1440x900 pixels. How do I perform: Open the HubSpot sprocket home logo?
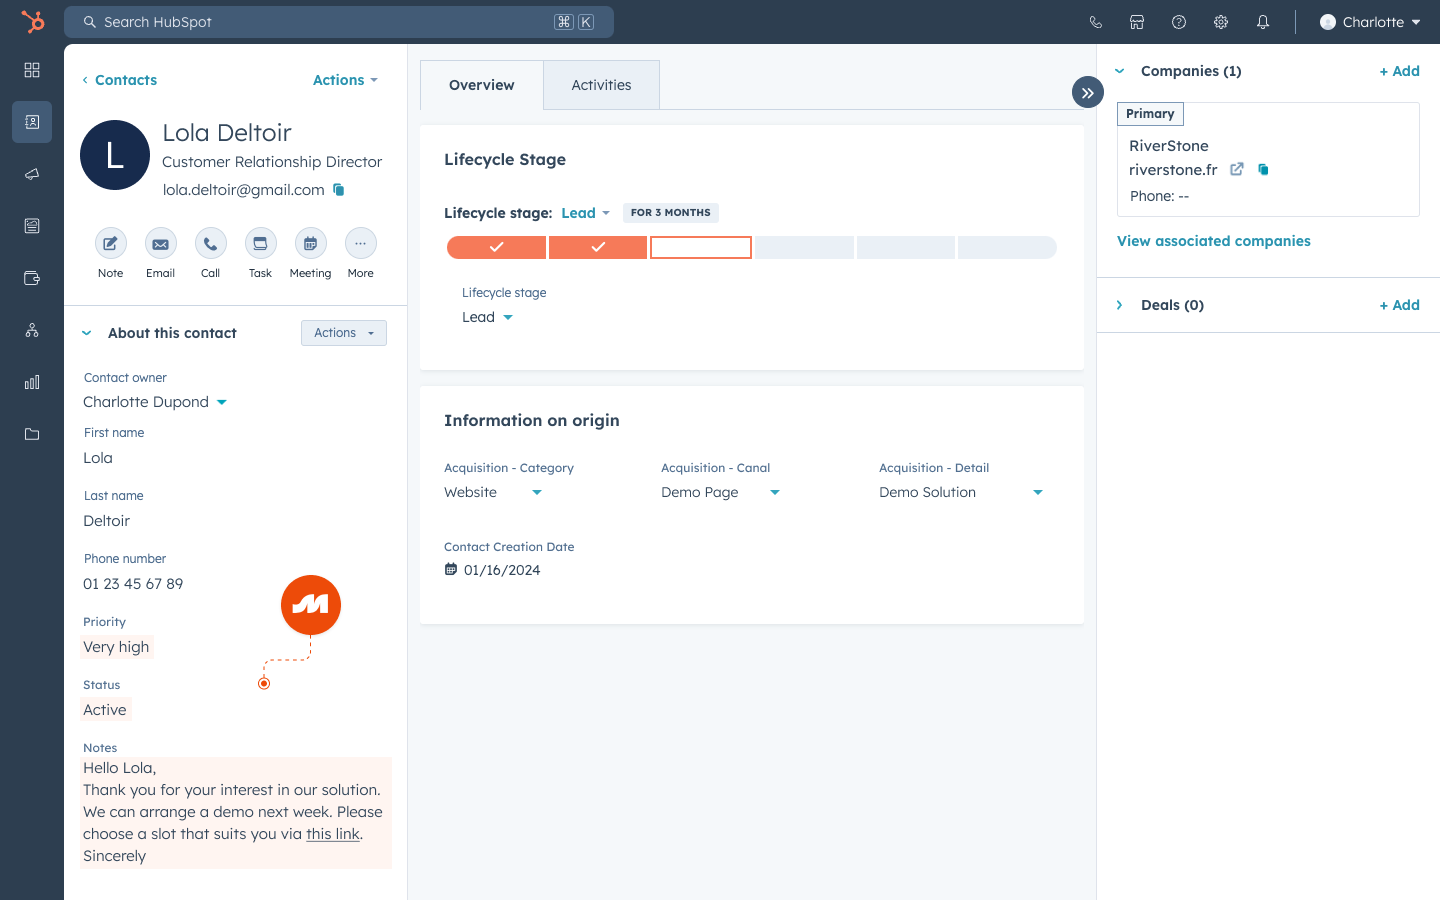tap(32, 22)
